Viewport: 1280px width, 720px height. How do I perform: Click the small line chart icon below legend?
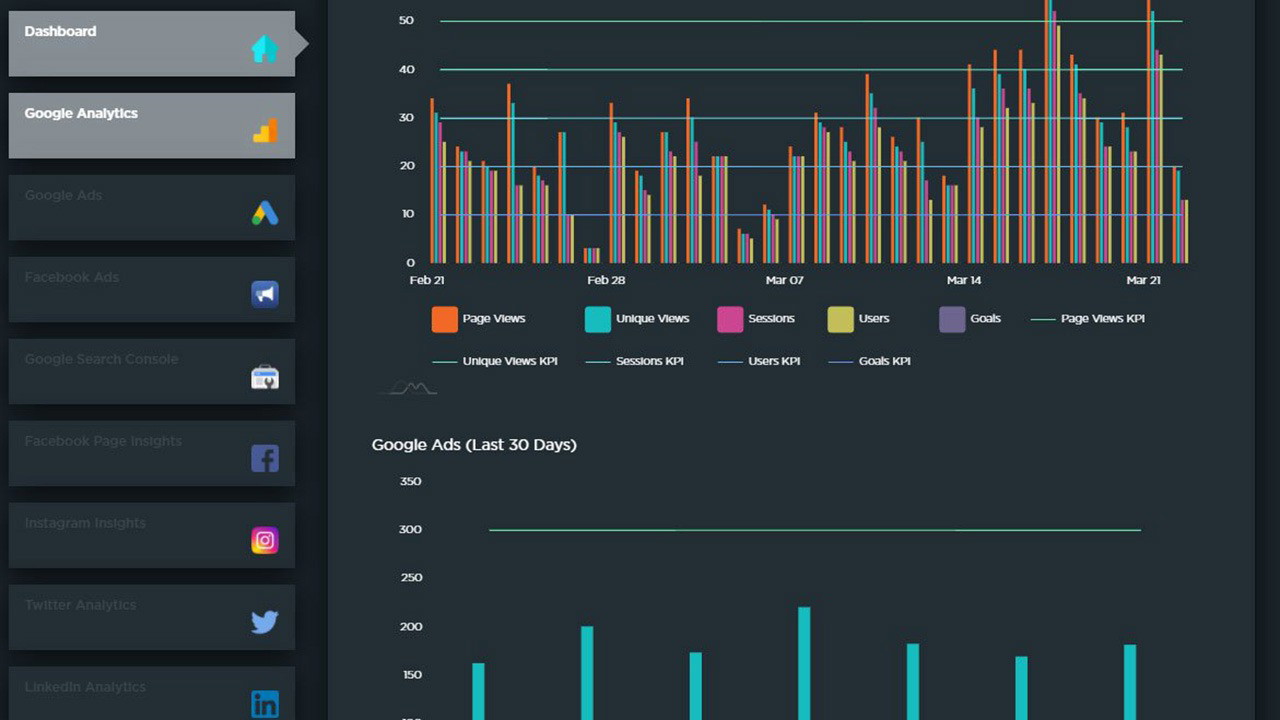408,388
